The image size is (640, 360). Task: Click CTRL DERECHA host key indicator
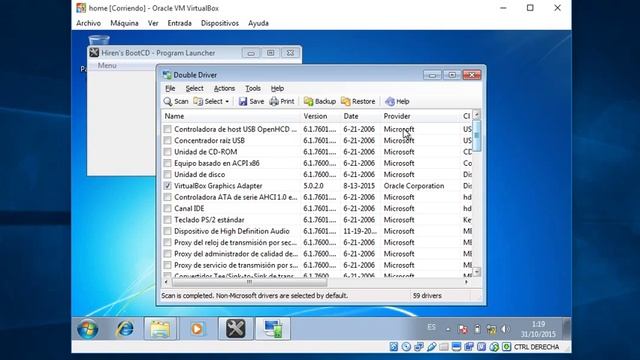click(x=536, y=347)
